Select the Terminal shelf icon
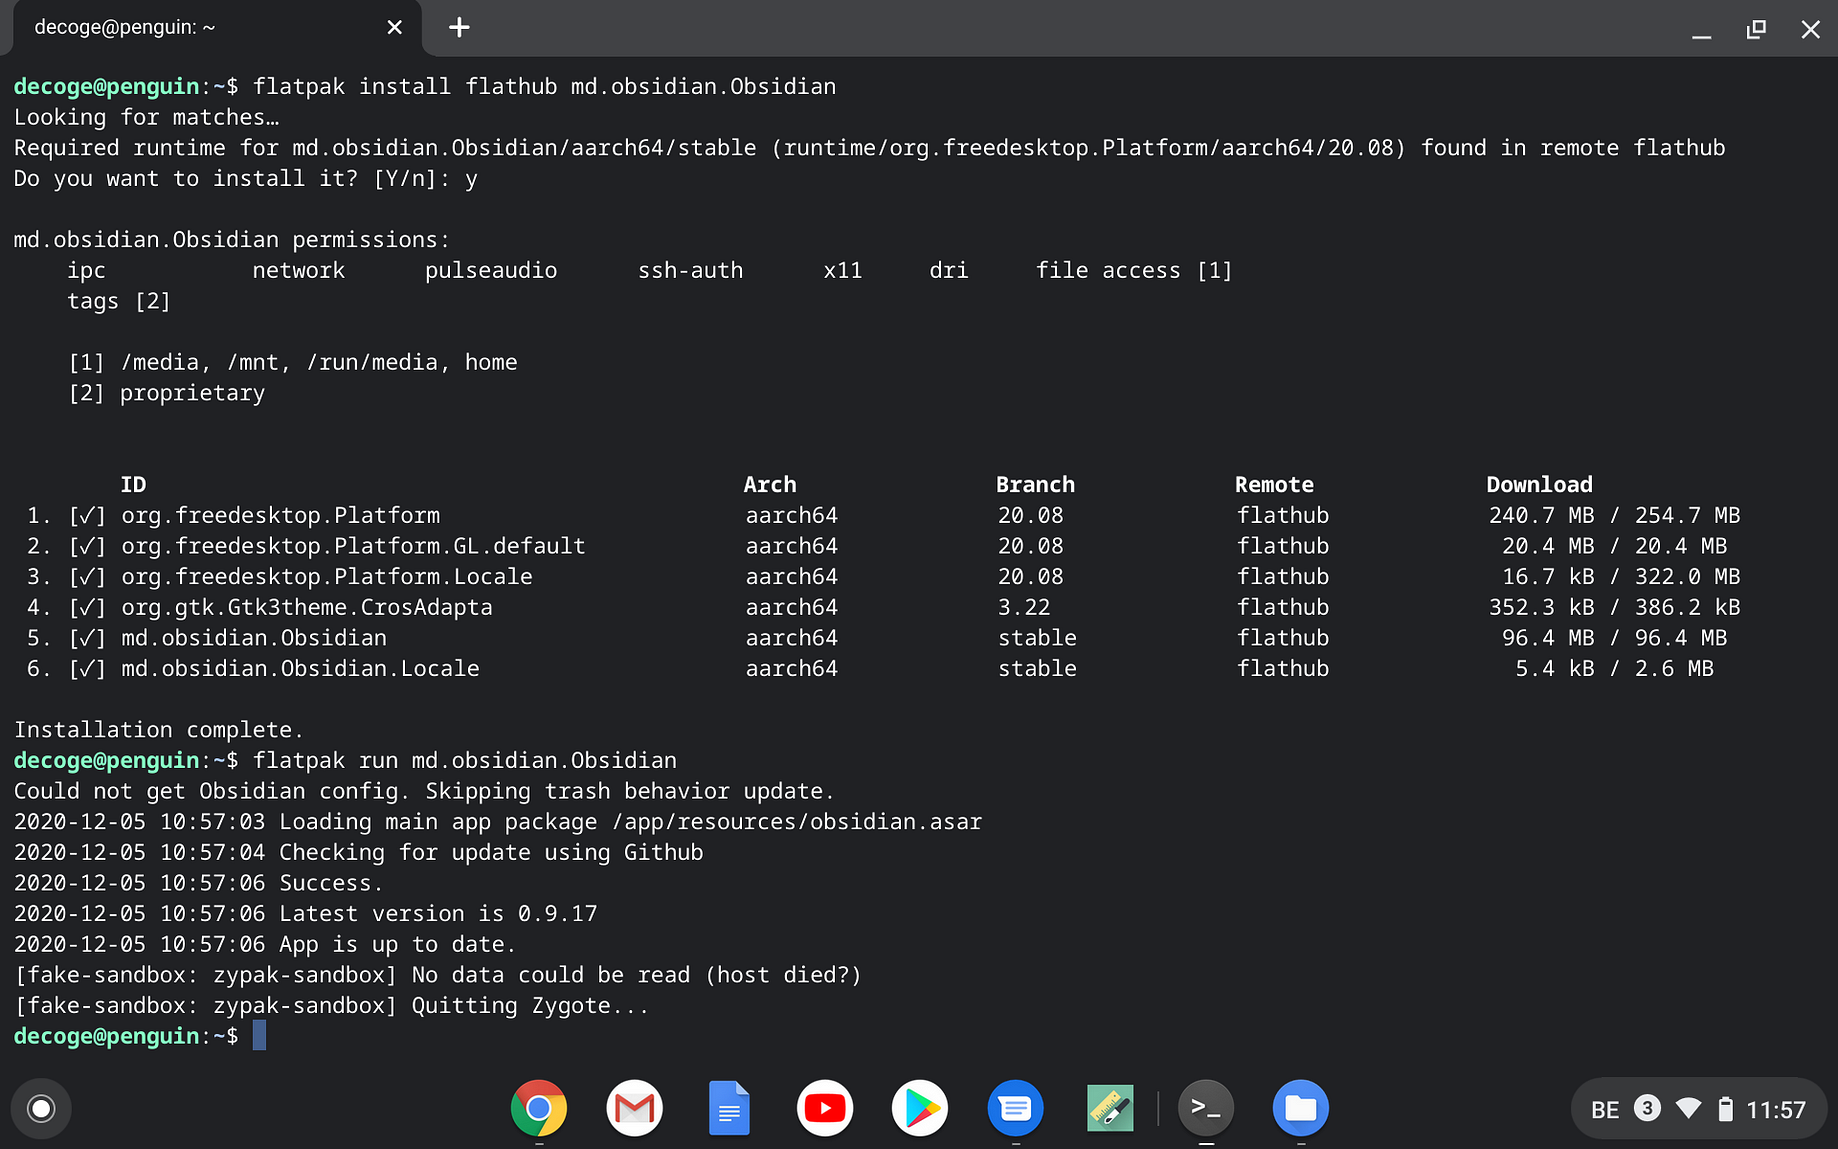Viewport: 1838px width, 1149px height. tap(1206, 1108)
